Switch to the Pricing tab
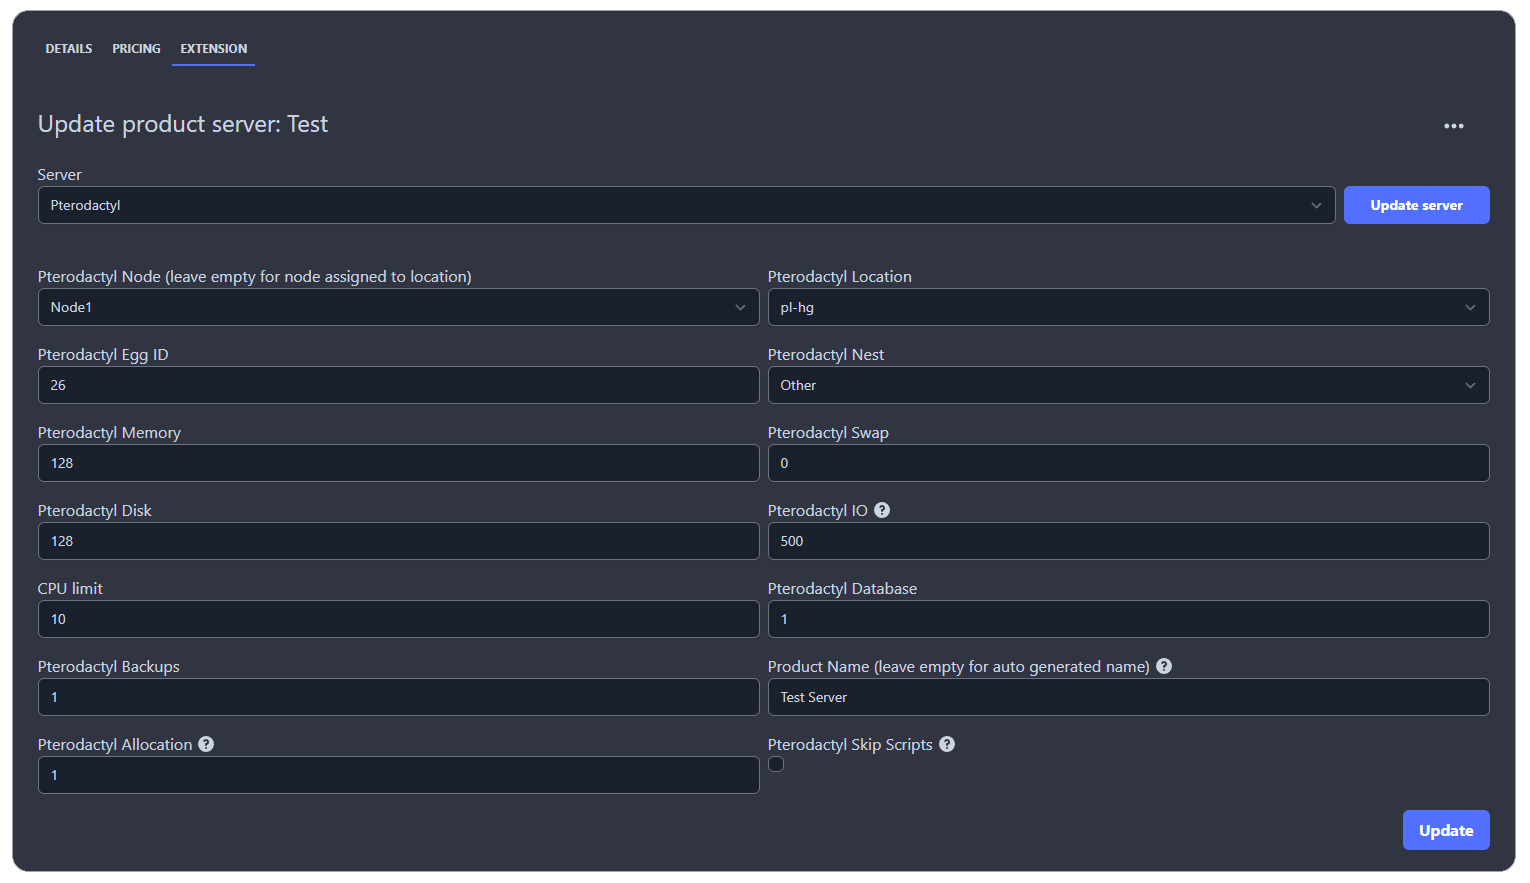The width and height of the screenshot is (1530, 883). (x=136, y=49)
